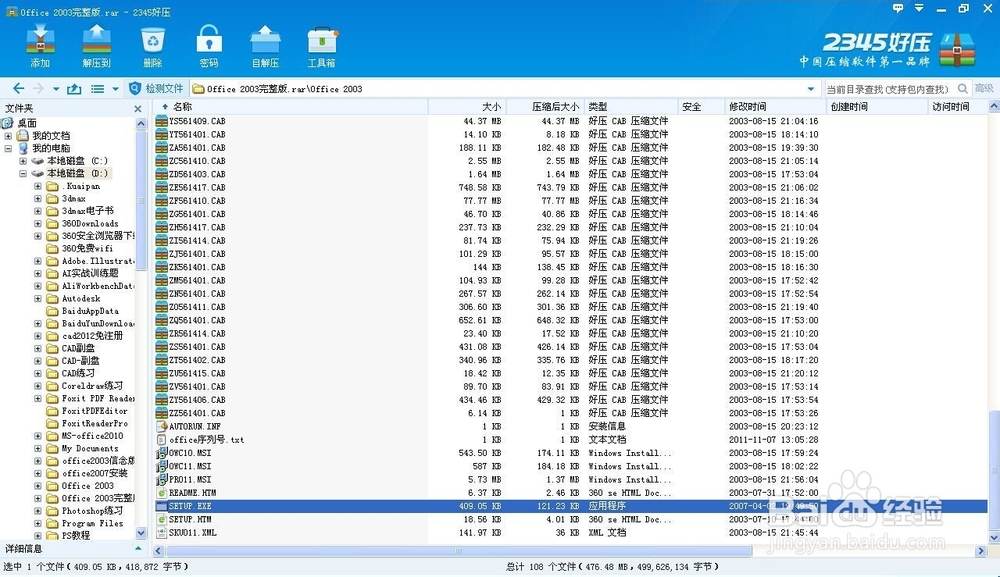Click the 检测文件 shield button
Viewport: 1000px width, 577px height.
[x=156, y=89]
